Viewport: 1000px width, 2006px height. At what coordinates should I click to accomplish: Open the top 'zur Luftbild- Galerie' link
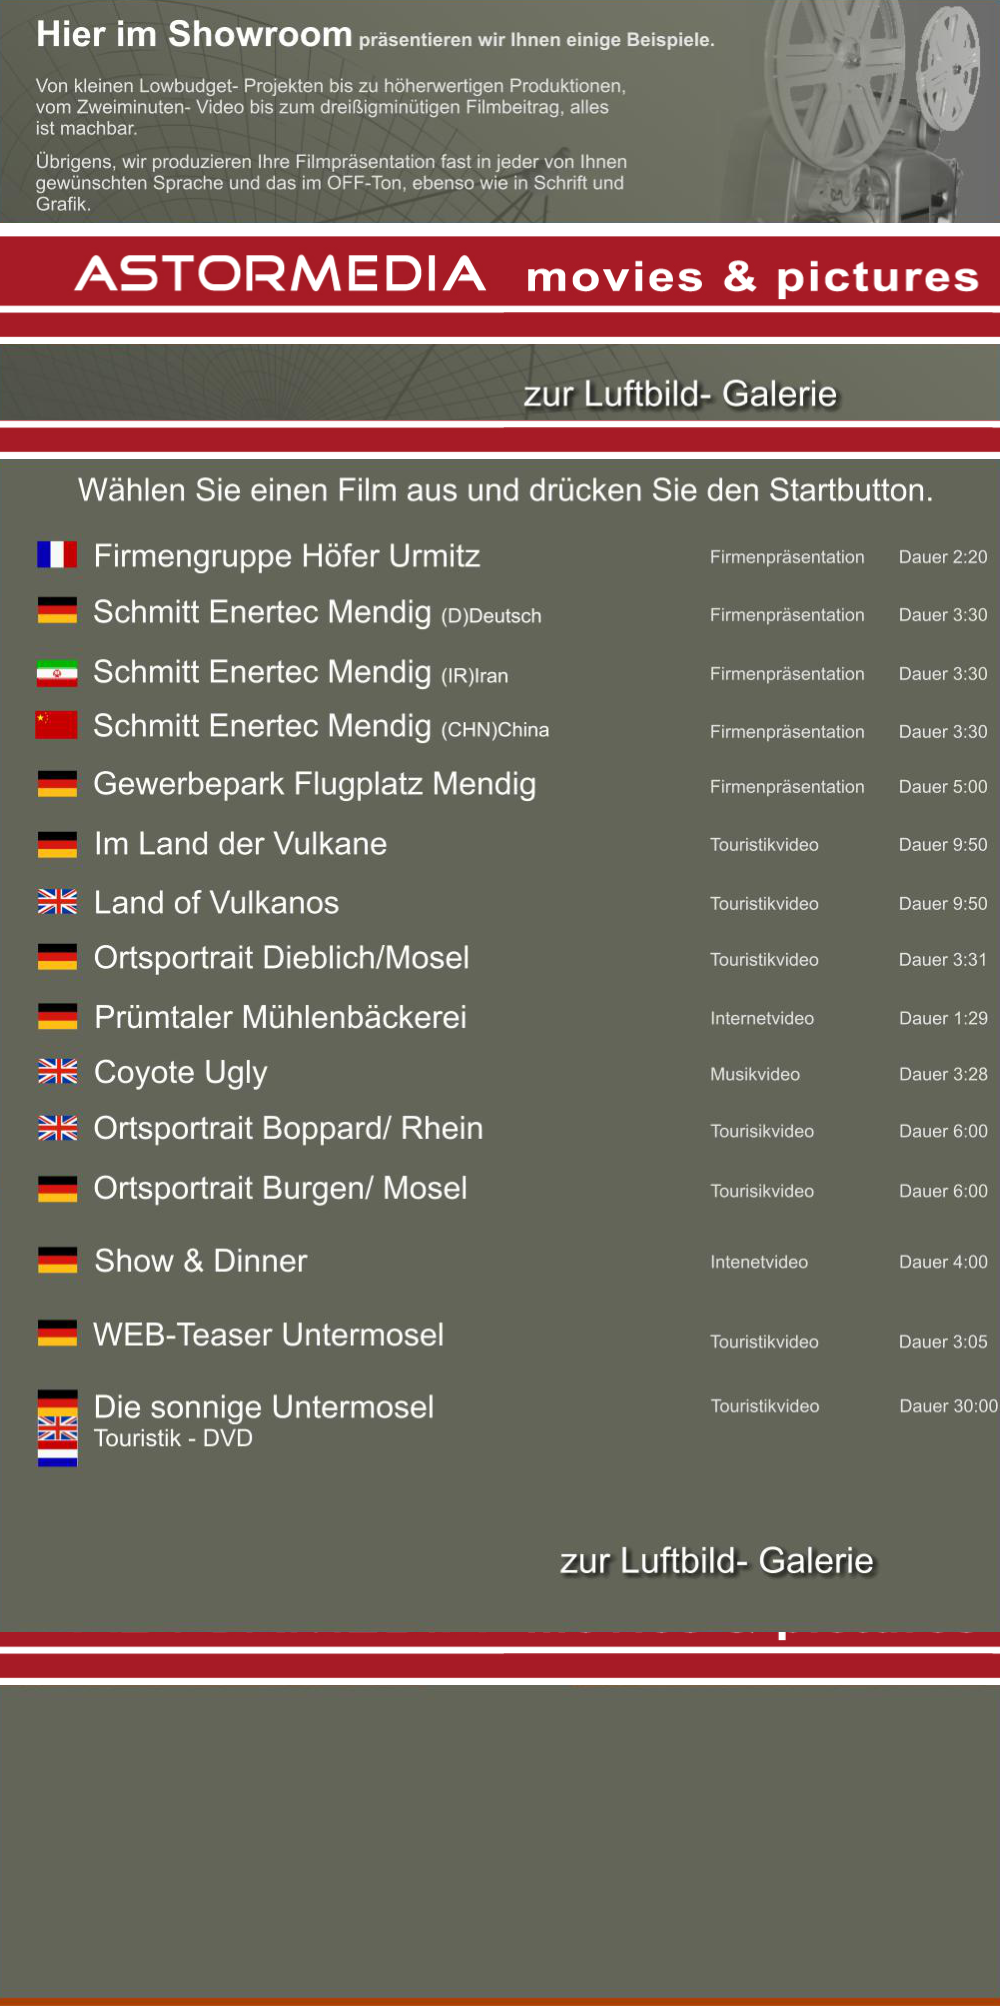coord(680,394)
